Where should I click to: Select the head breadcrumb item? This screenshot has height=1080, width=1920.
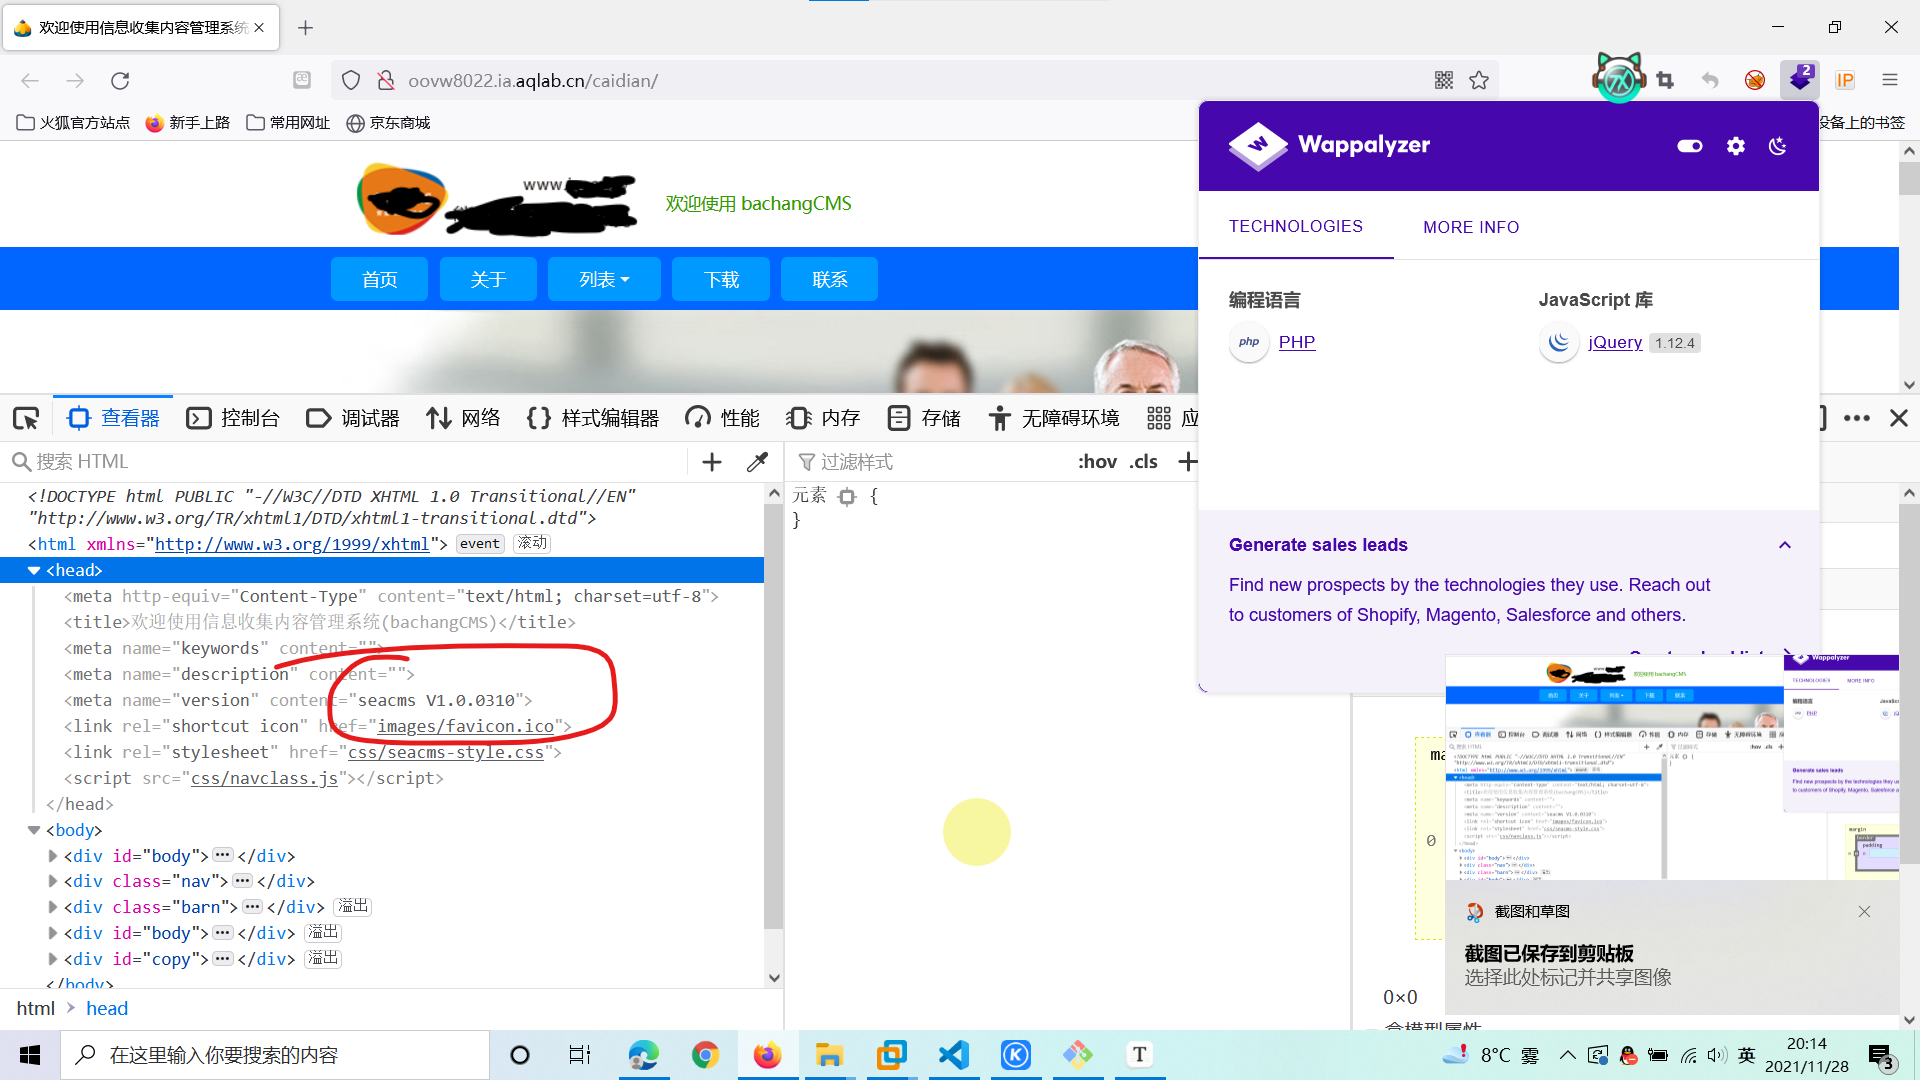click(x=107, y=1008)
